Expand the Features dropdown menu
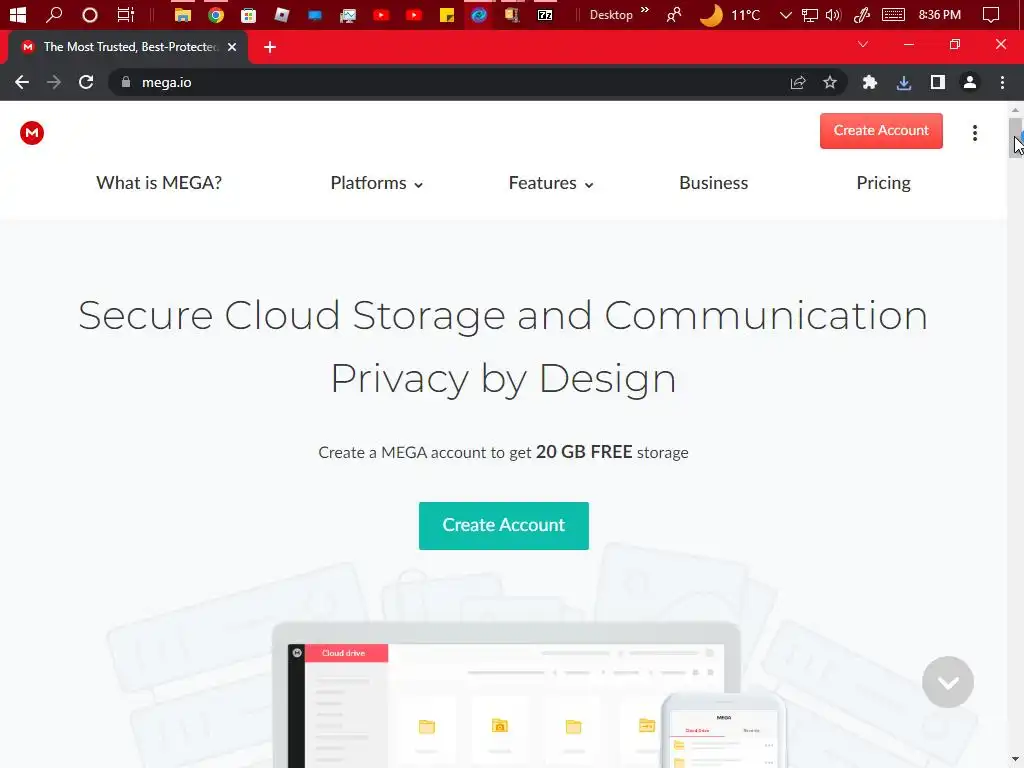 click(551, 184)
